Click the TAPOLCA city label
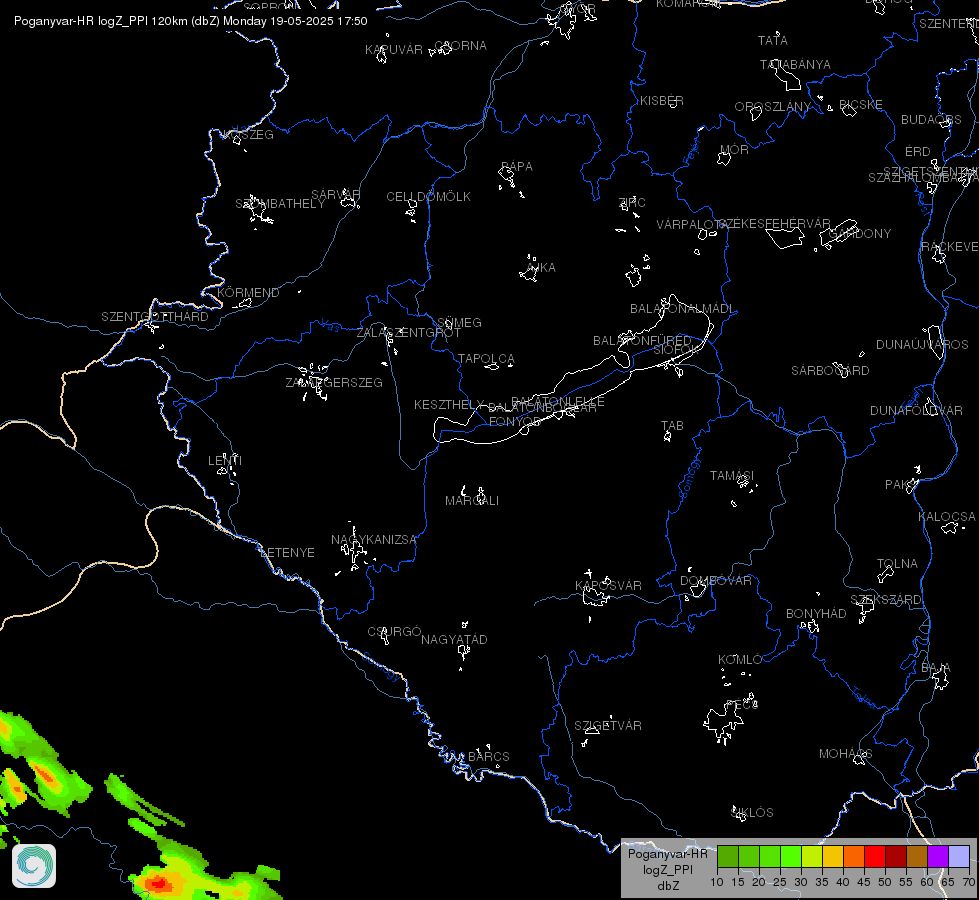979x900 pixels. click(486, 359)
